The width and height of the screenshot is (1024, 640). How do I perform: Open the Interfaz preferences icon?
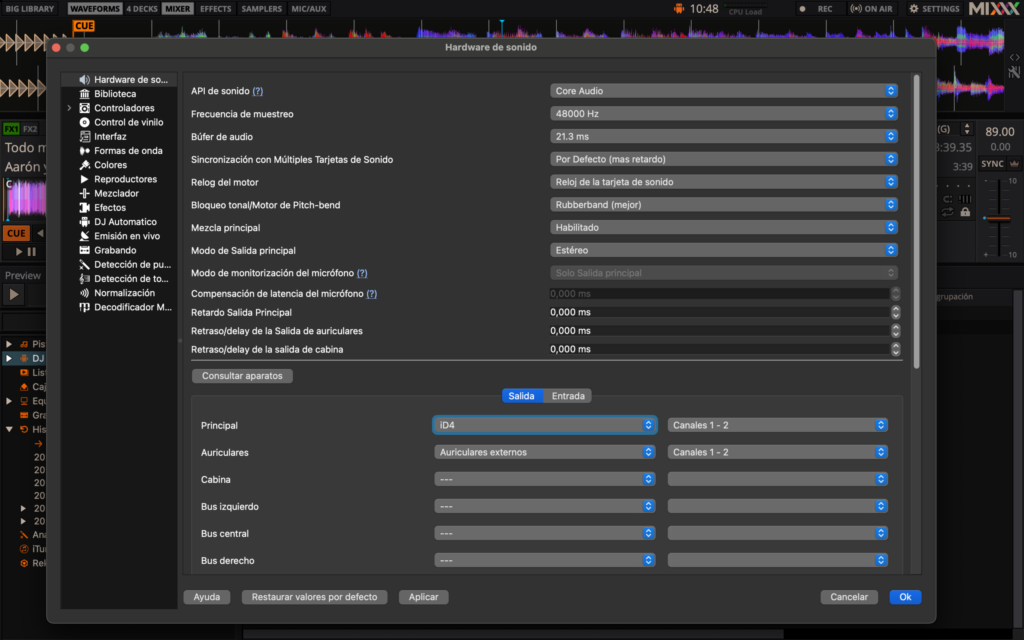(x=84, y=136)
